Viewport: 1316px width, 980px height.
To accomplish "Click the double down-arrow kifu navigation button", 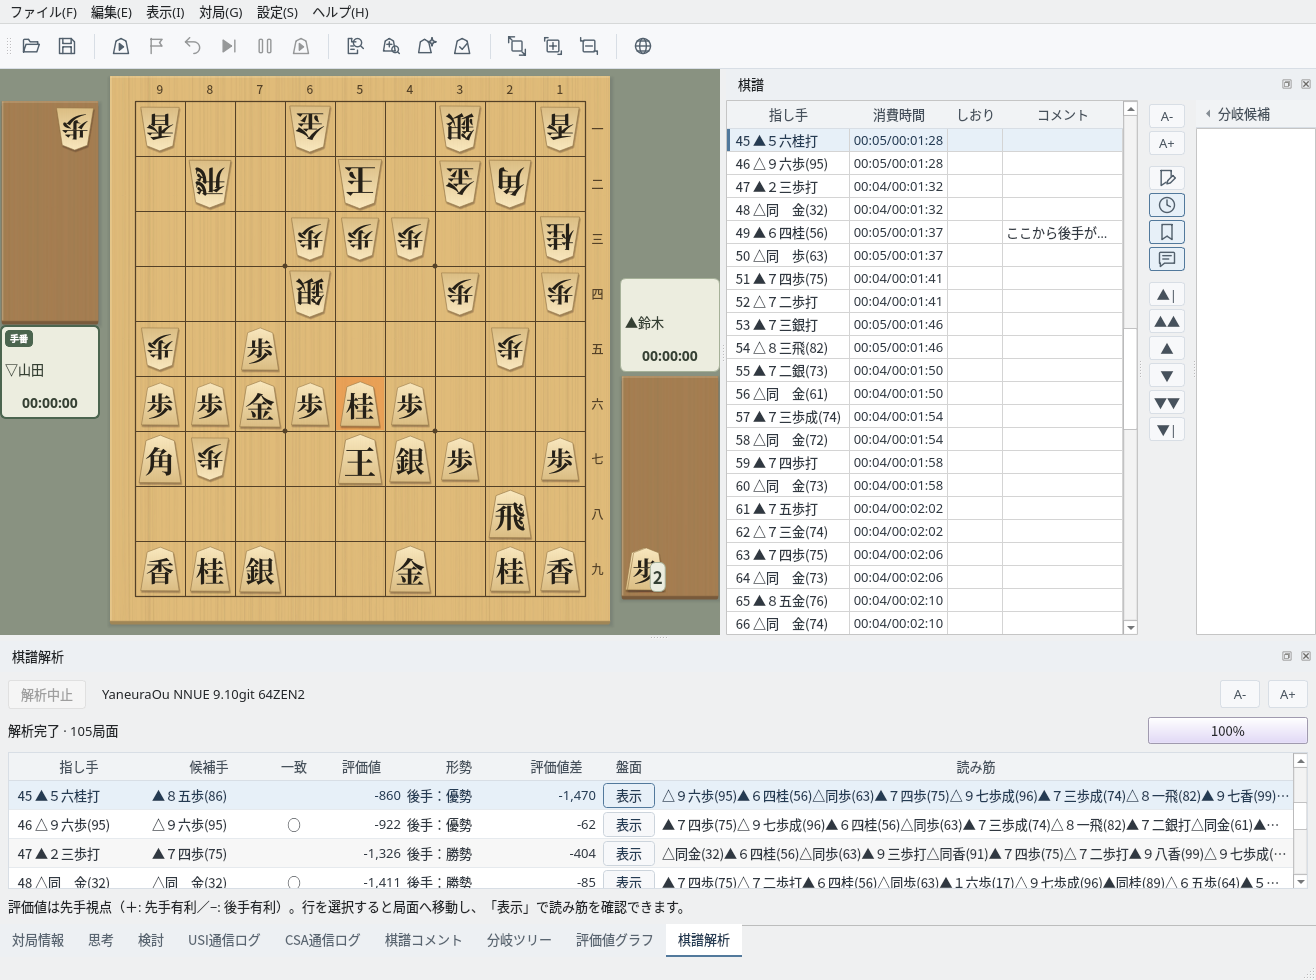I will point(1167,403).
